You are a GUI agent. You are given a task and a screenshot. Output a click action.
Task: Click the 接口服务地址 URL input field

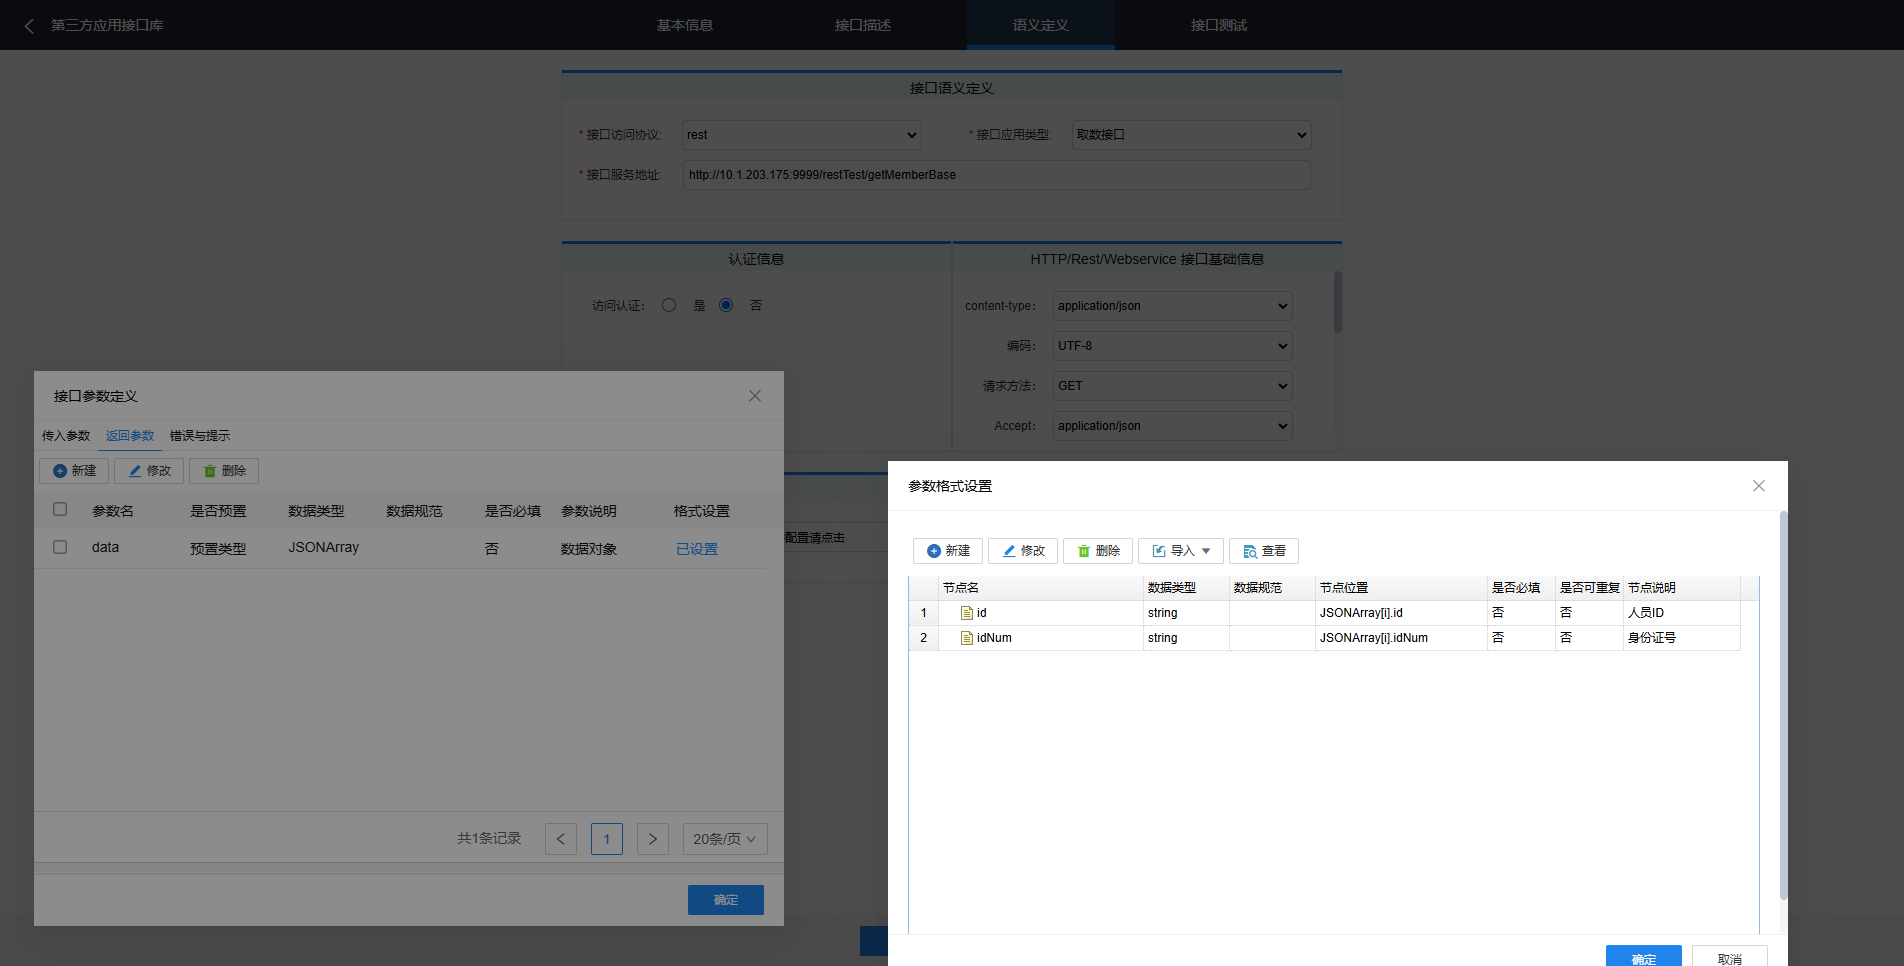[x=996, y=175]
